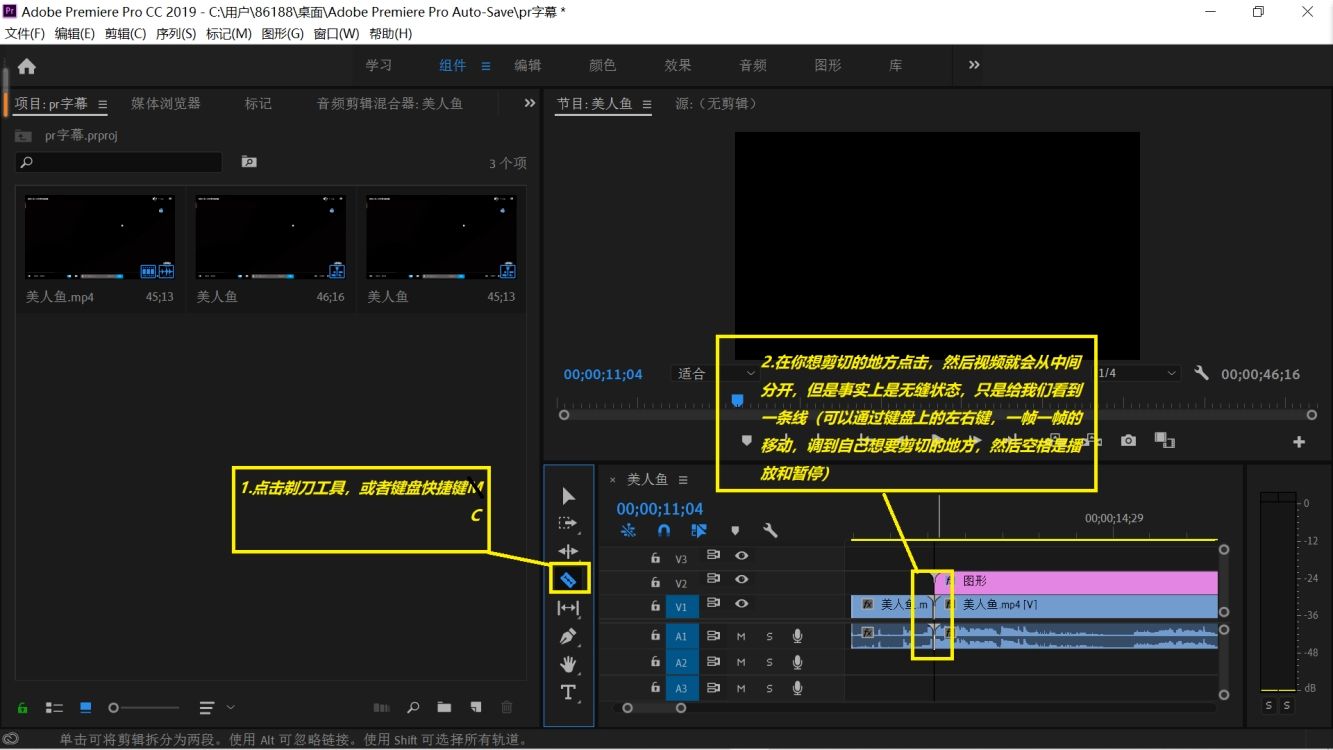
Task: Solo audio track A2
Action: (770, 662)
